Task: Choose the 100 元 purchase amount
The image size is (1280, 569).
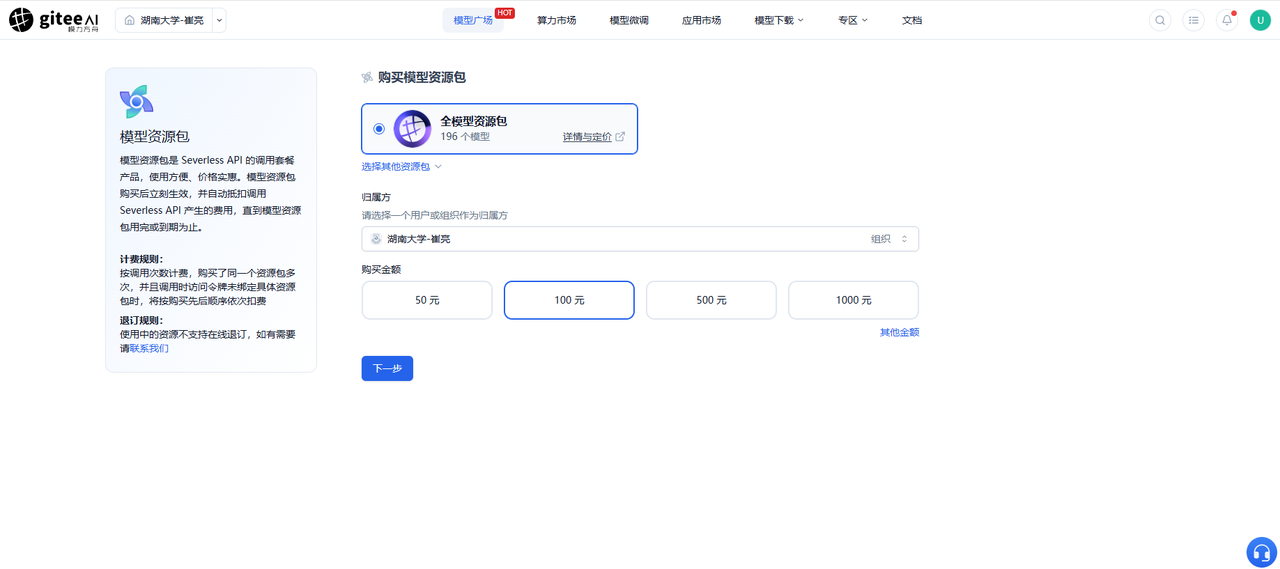Action: click(x=569, y=300)
